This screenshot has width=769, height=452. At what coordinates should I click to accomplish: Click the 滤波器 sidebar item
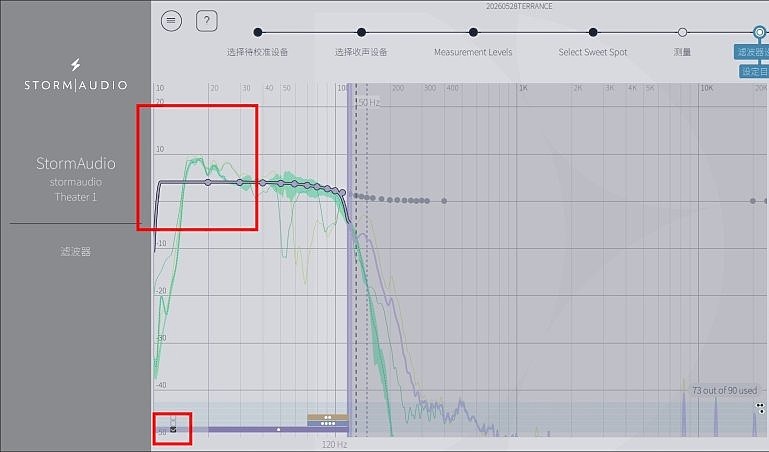point(76,251)
